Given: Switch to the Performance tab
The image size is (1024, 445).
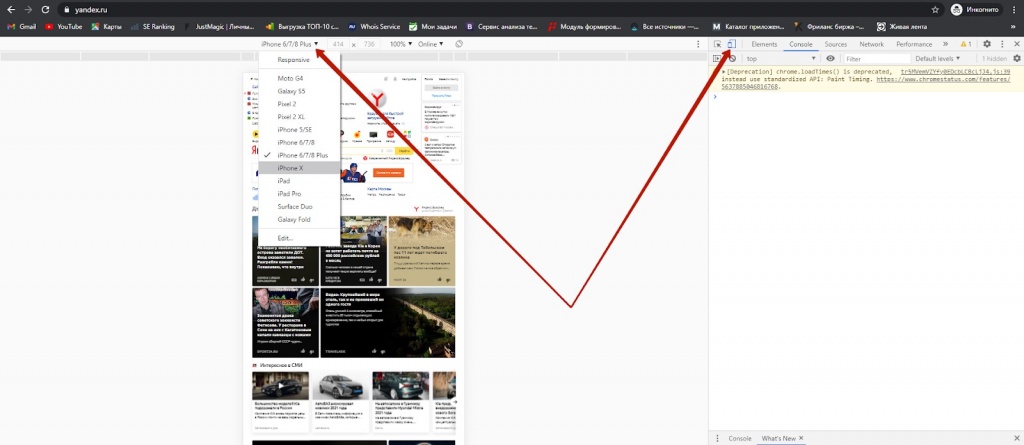Looking at the screenshot, I should point(914,44).
